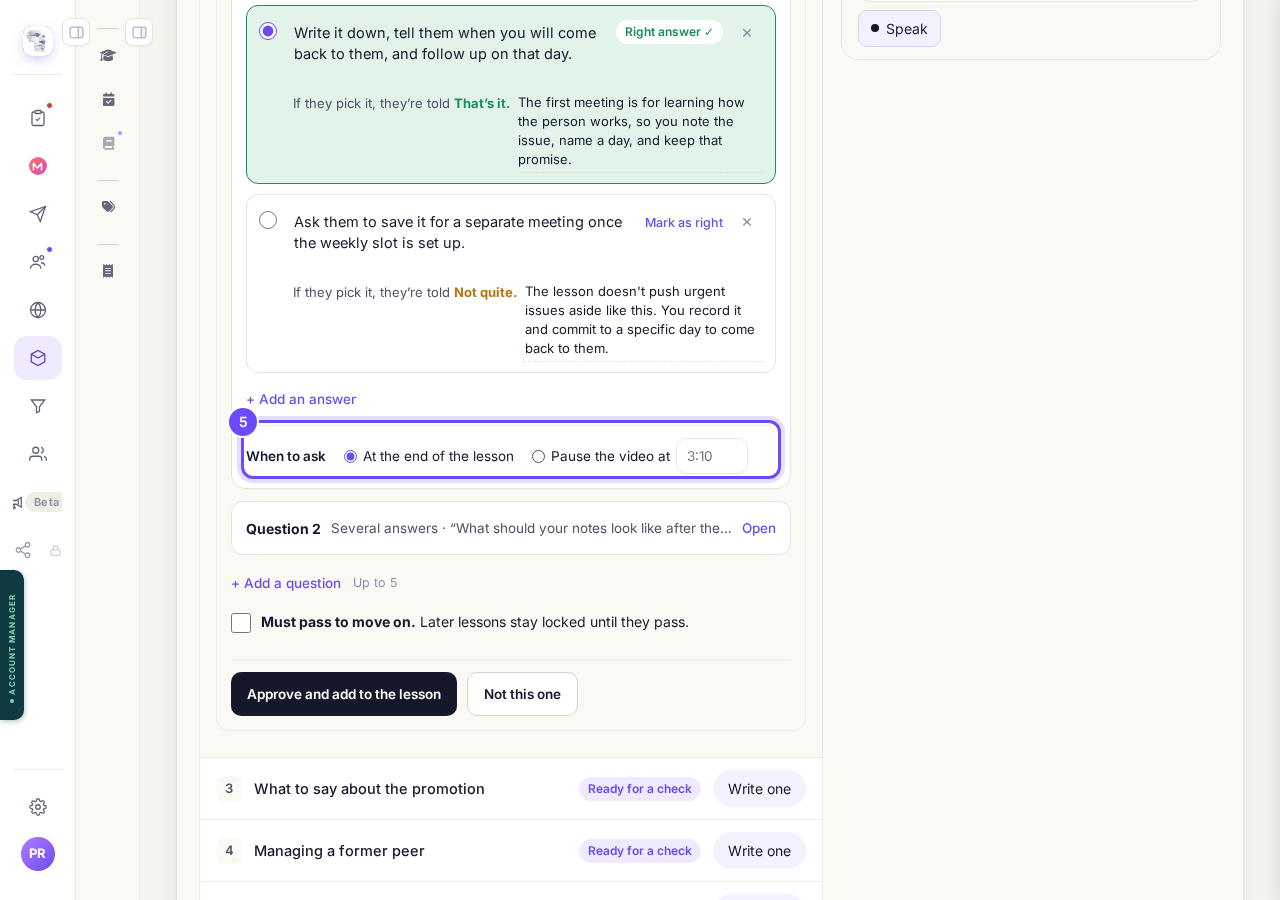
Task: Open the calendar check icon
Action: click(108, 99)
